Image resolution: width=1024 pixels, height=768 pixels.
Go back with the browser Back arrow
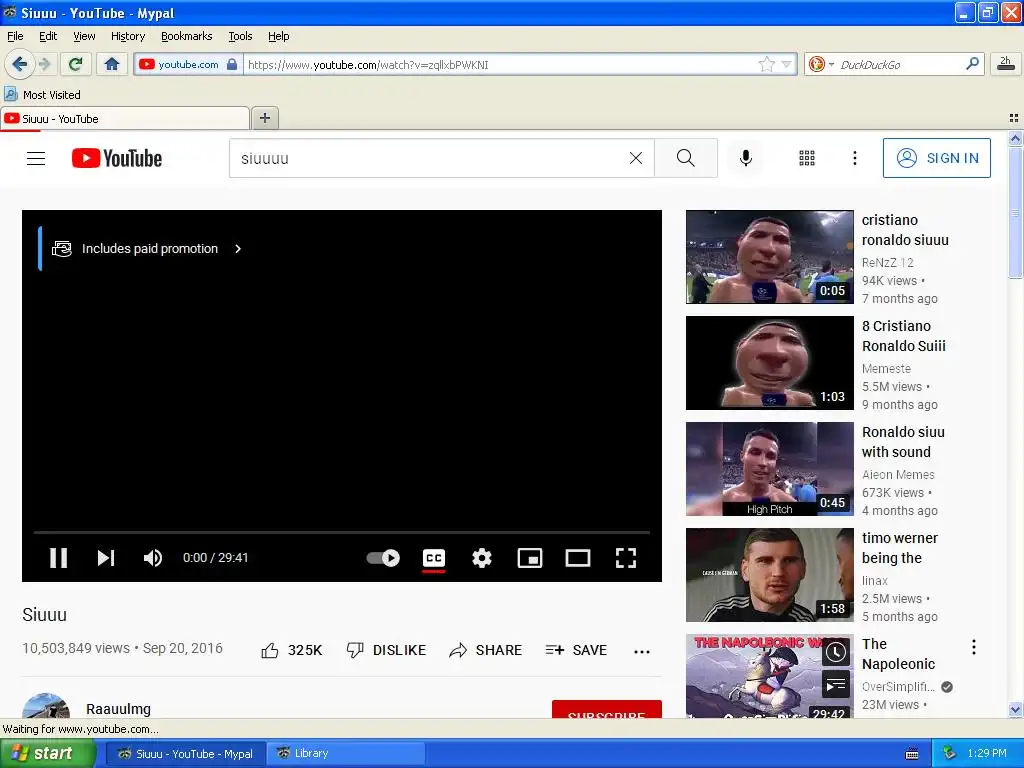pos(19,64)
